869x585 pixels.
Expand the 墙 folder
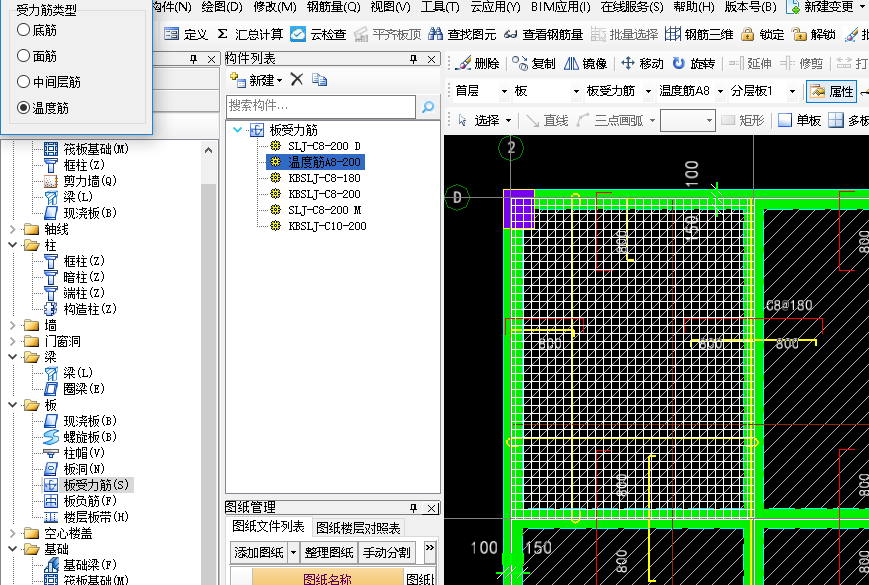(x=13, y=325)
